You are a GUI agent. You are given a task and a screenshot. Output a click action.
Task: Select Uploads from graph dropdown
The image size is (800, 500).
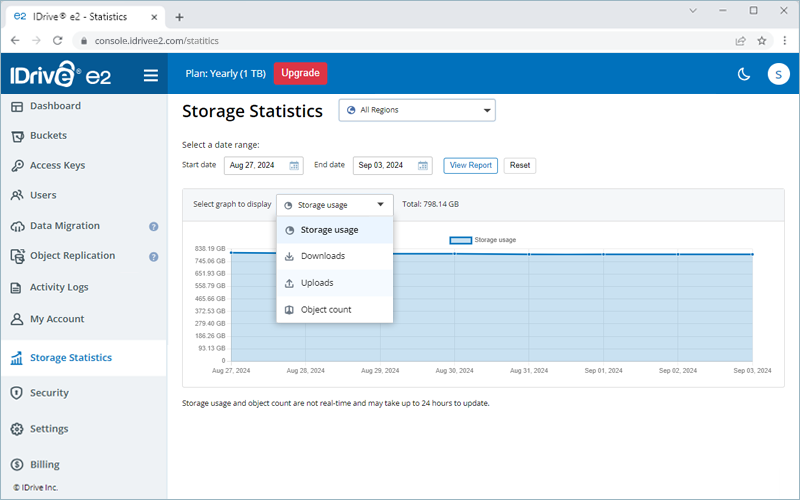coord(317,283)
